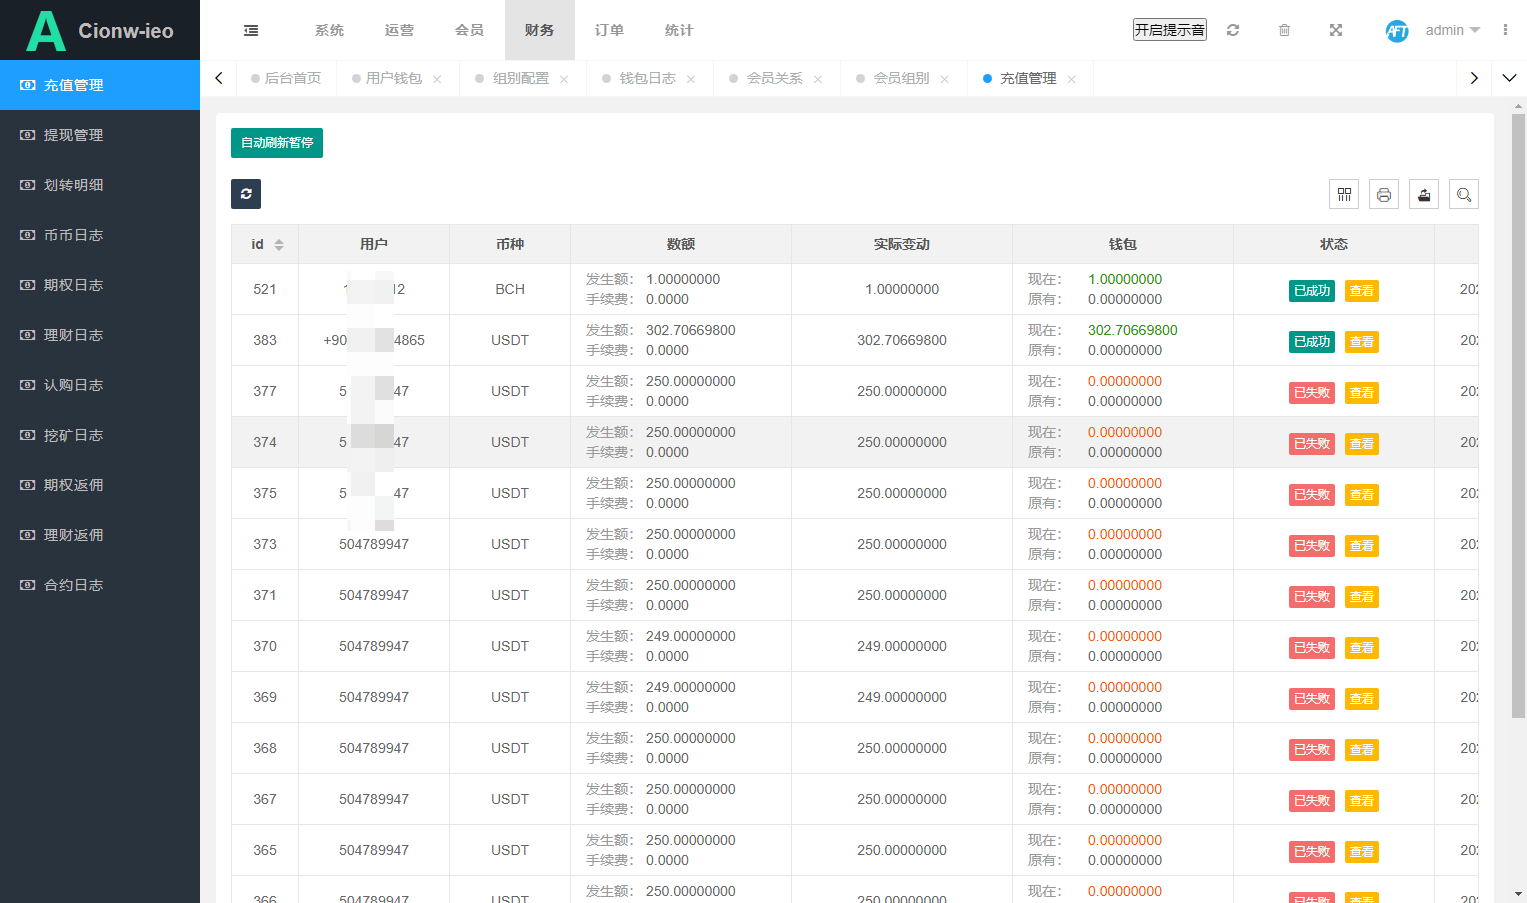The width and height of the screenshot is (1527, 903).
Task: Collapse the sidebar with the menu-fold icon
Action: tap(251, 30)
